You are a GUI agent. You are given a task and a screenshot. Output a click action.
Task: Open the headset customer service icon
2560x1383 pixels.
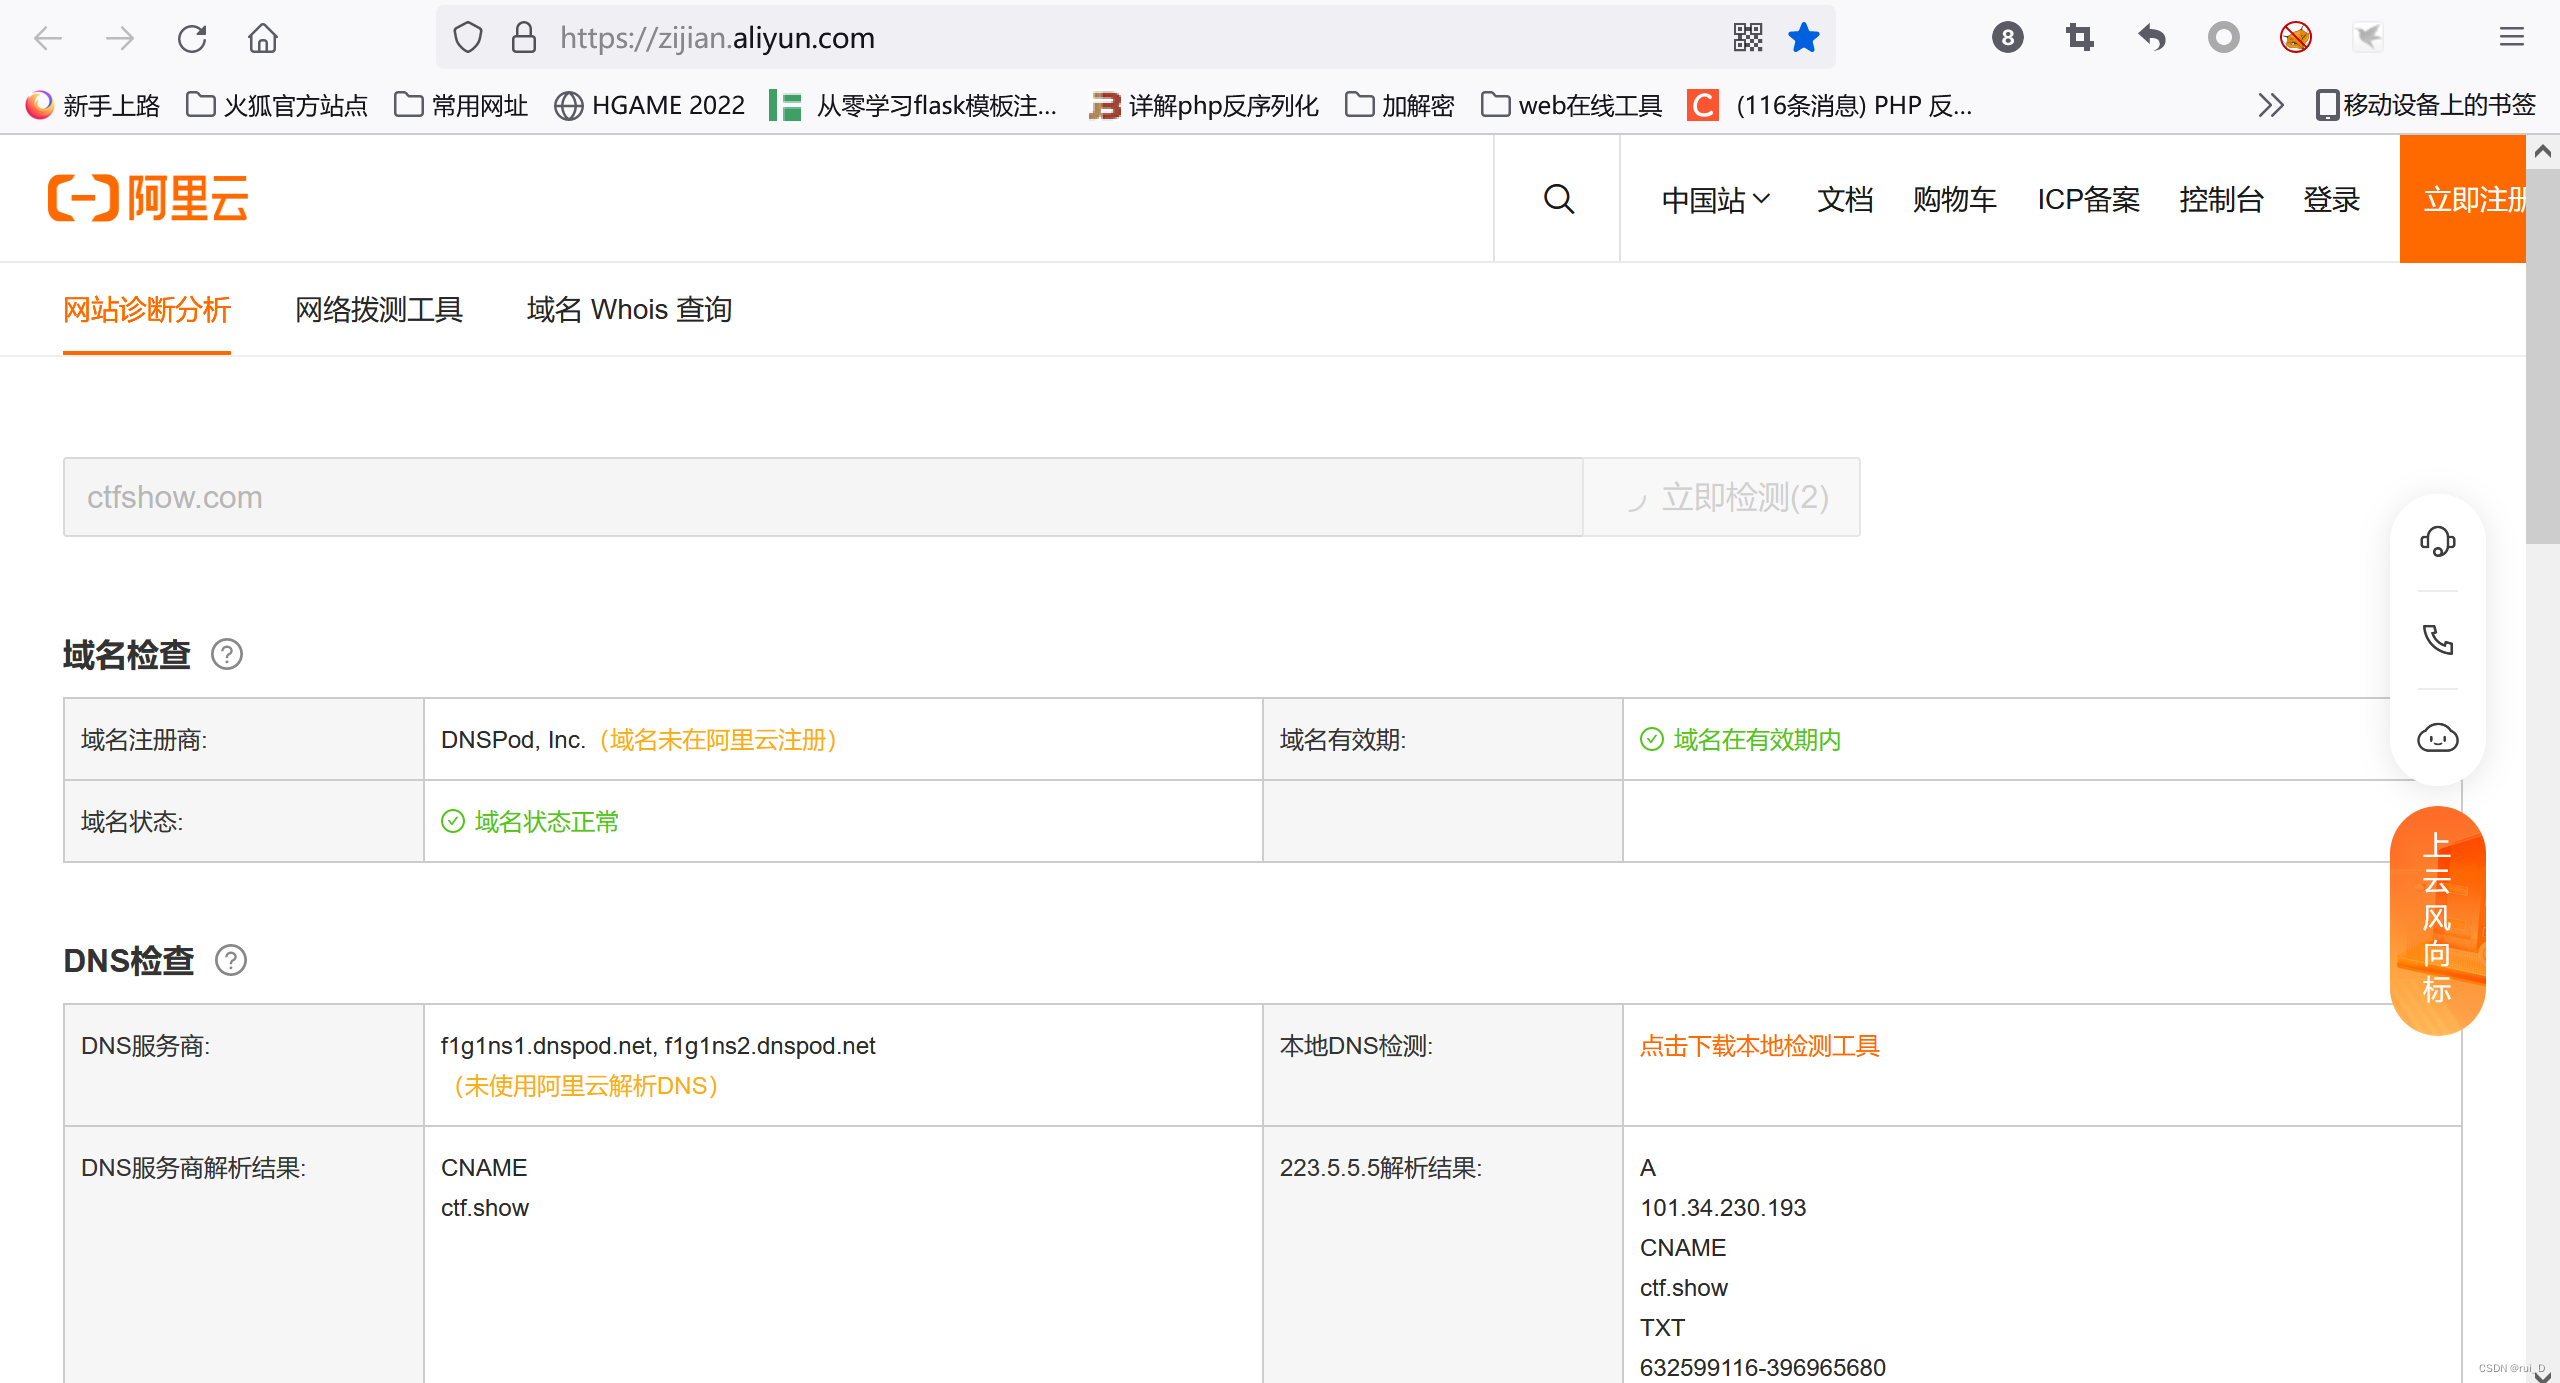pyautogui.click(x=2437, y=541)
